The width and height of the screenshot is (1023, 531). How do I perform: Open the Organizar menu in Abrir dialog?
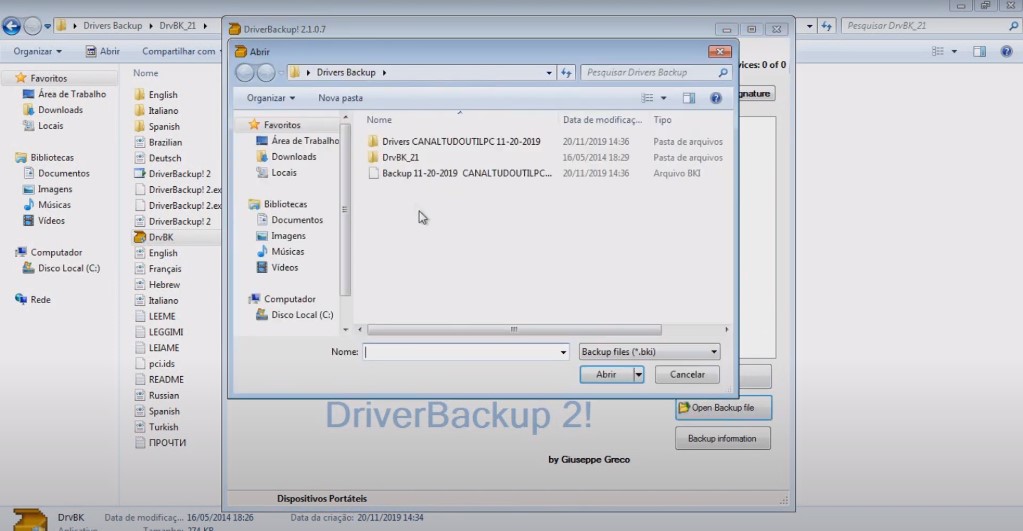click(x=271, y=98)
